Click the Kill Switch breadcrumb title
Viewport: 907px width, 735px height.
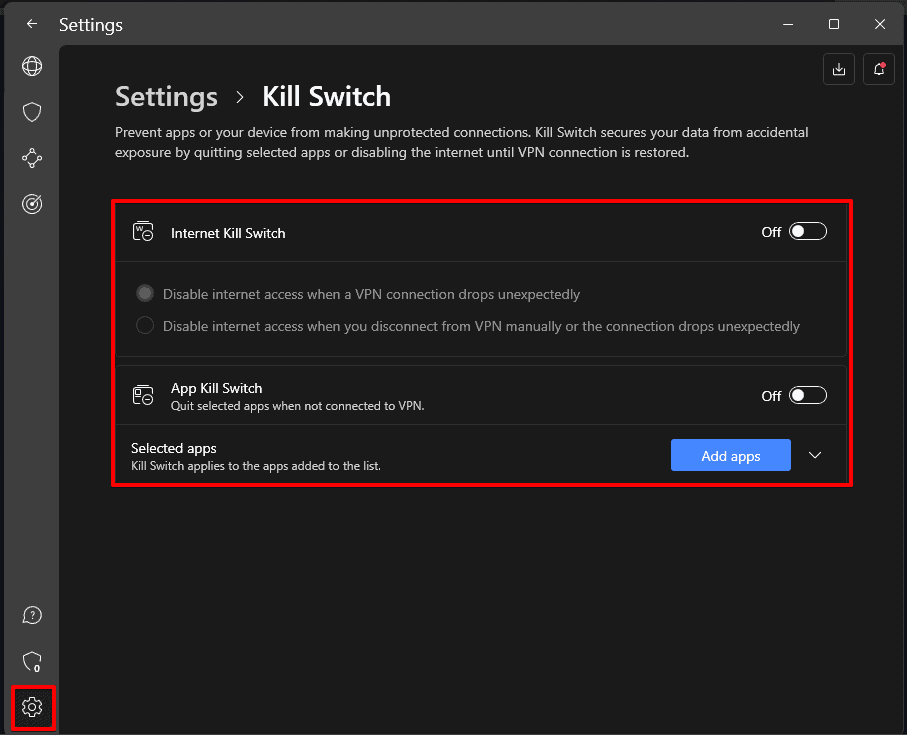[326, 97]
